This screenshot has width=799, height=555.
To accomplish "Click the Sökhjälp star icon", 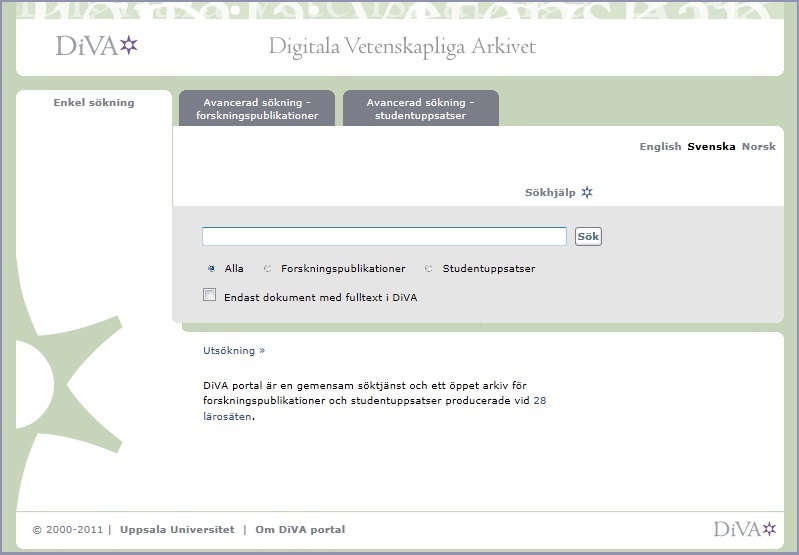I will (x=587, y=192).
